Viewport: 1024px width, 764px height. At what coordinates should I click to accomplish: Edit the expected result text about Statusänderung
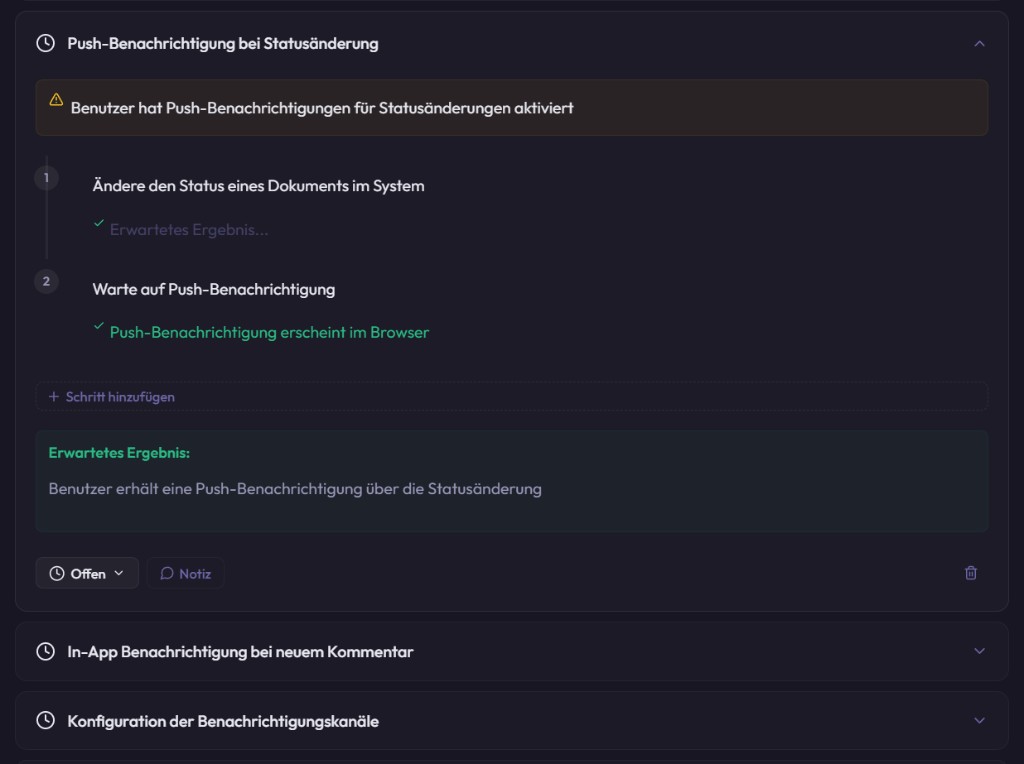(295, 489)
